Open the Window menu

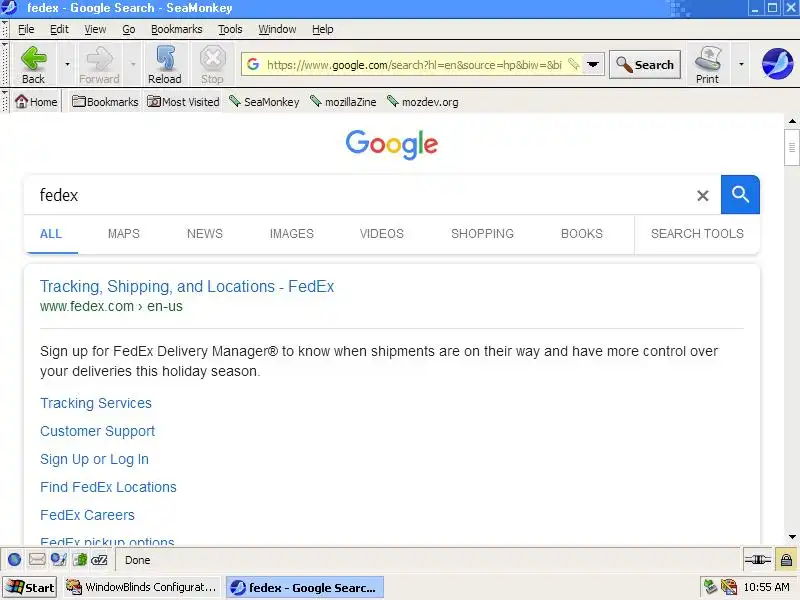[277, 30]
